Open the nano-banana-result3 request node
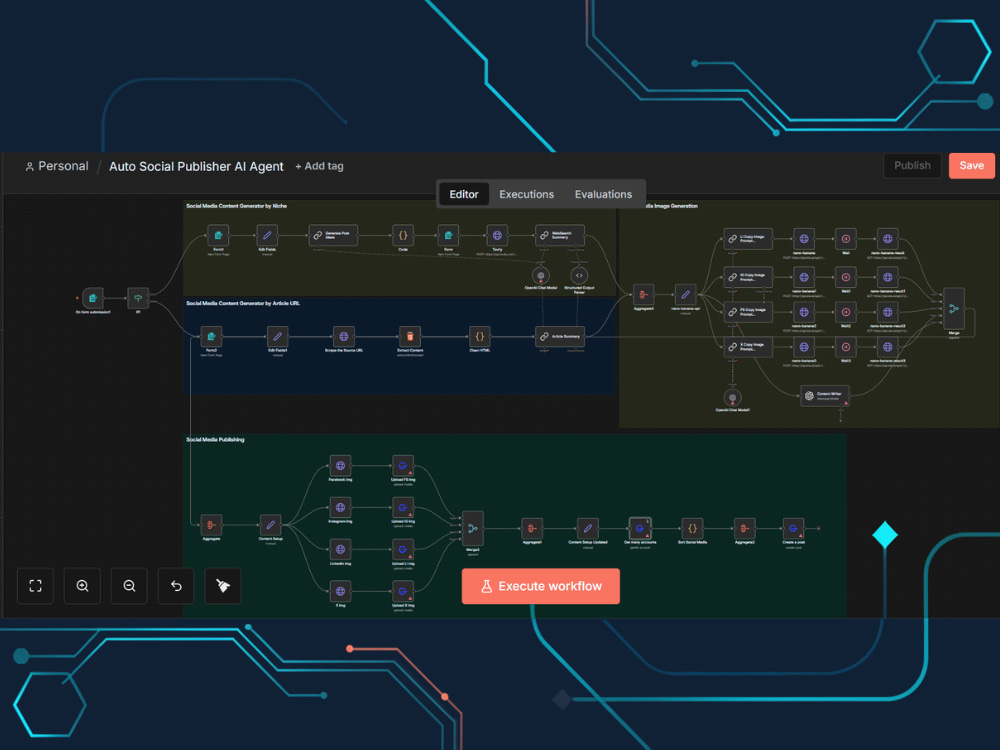Screen dimensions: 1000x750 pyautogui.click(x=888, y=347)
